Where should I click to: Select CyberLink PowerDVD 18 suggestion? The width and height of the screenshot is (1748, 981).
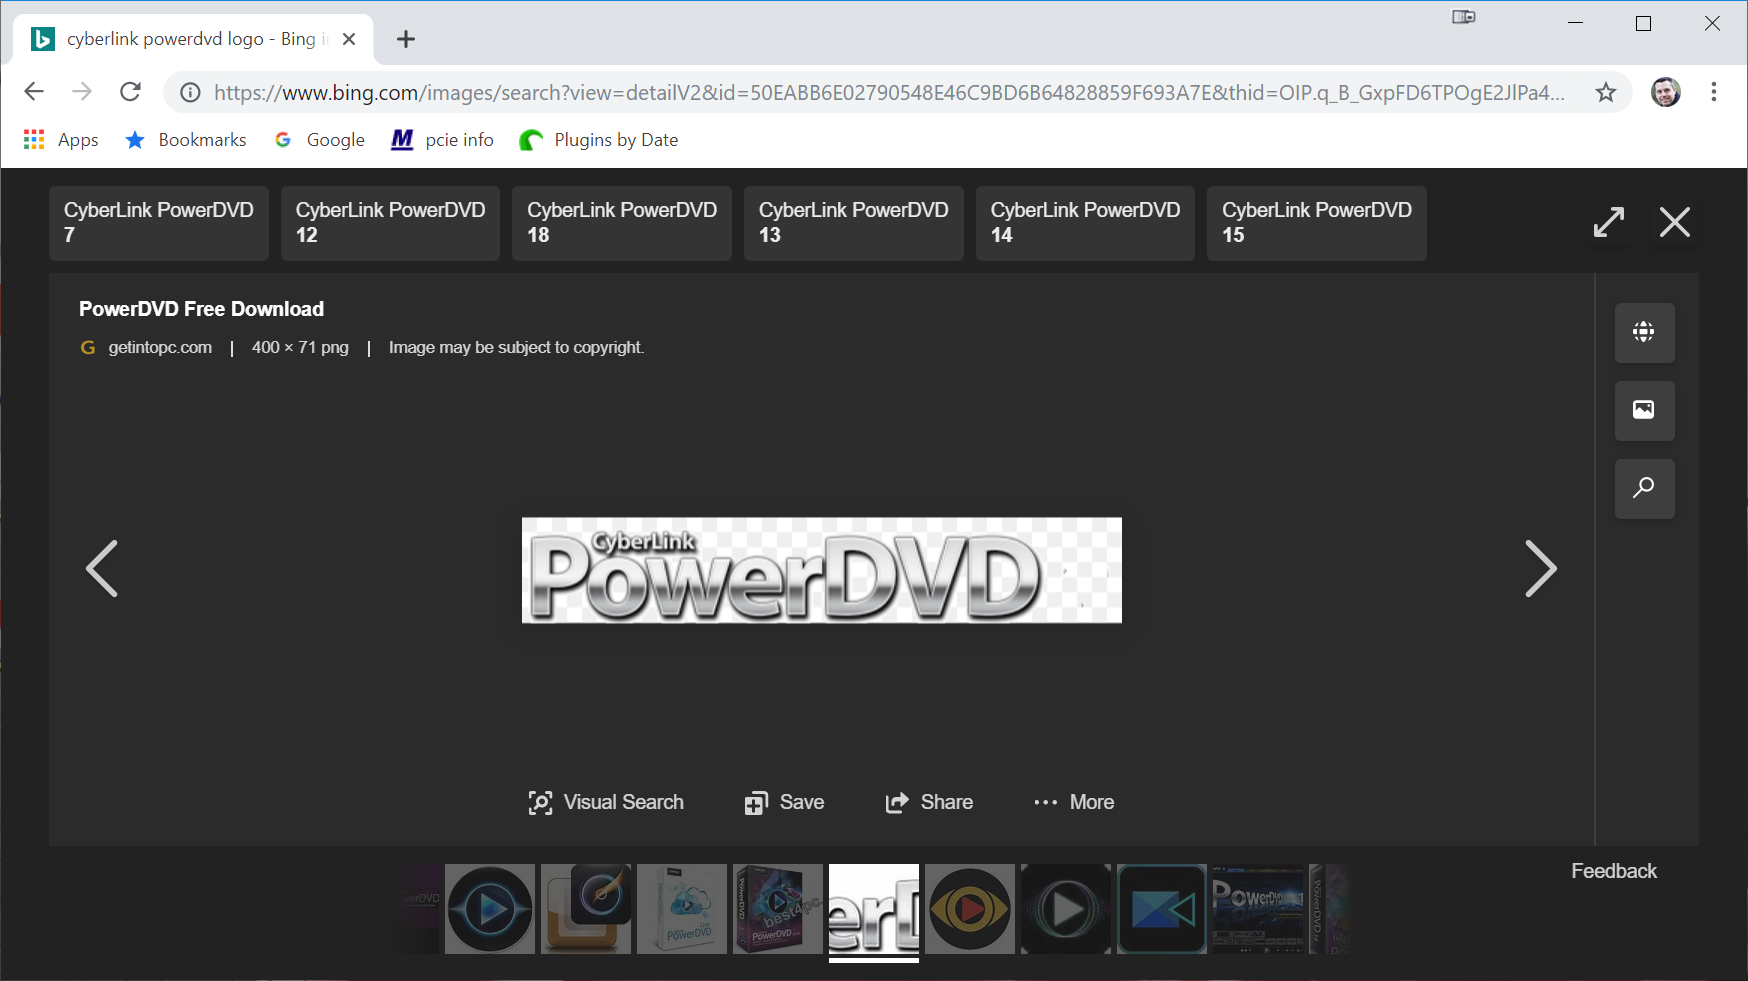(x=622, y=223)
